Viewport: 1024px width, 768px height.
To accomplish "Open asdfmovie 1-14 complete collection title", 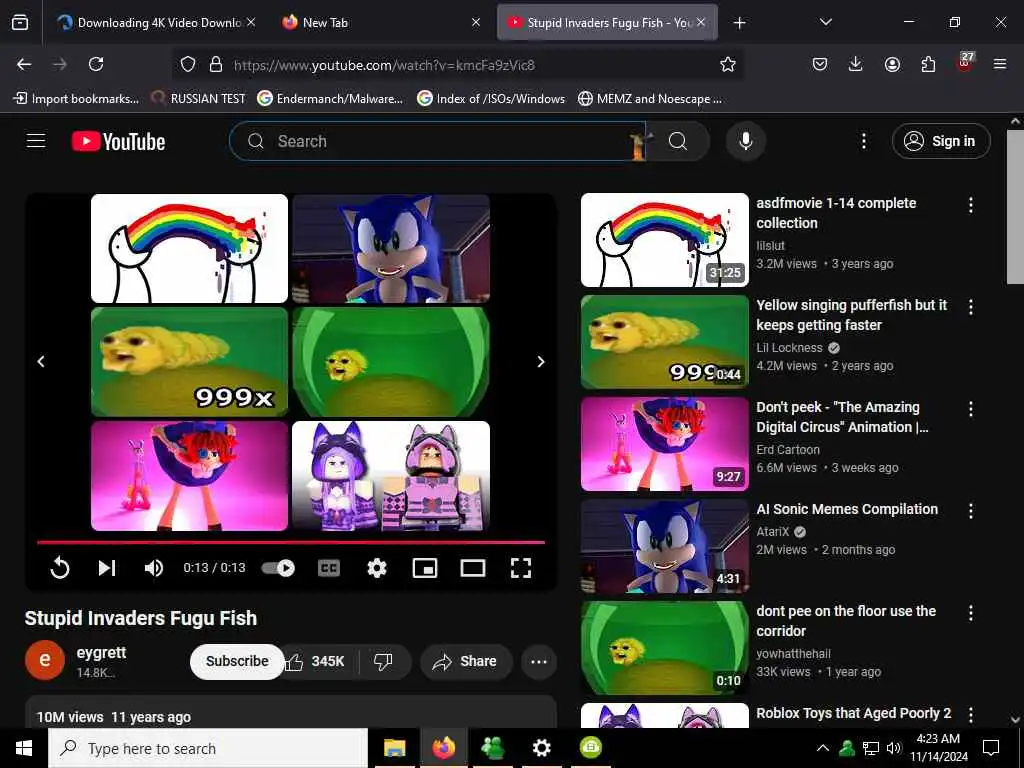I will point(836,213).
